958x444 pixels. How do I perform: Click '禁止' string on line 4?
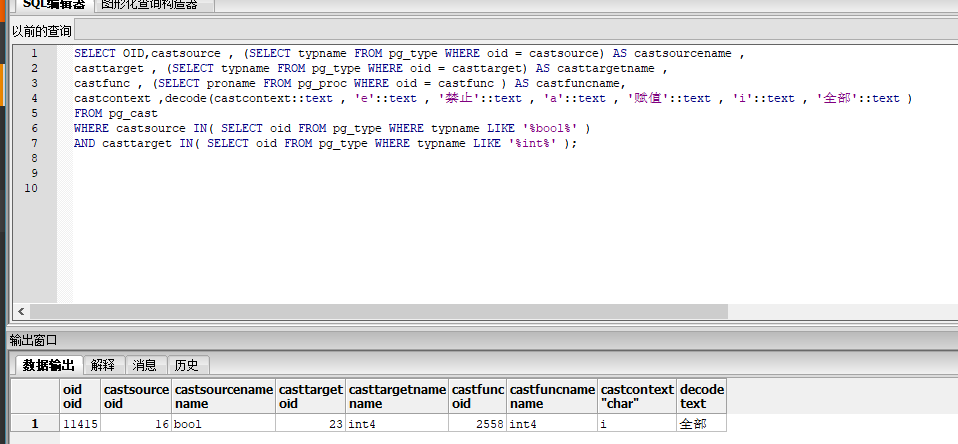[459, 98]
